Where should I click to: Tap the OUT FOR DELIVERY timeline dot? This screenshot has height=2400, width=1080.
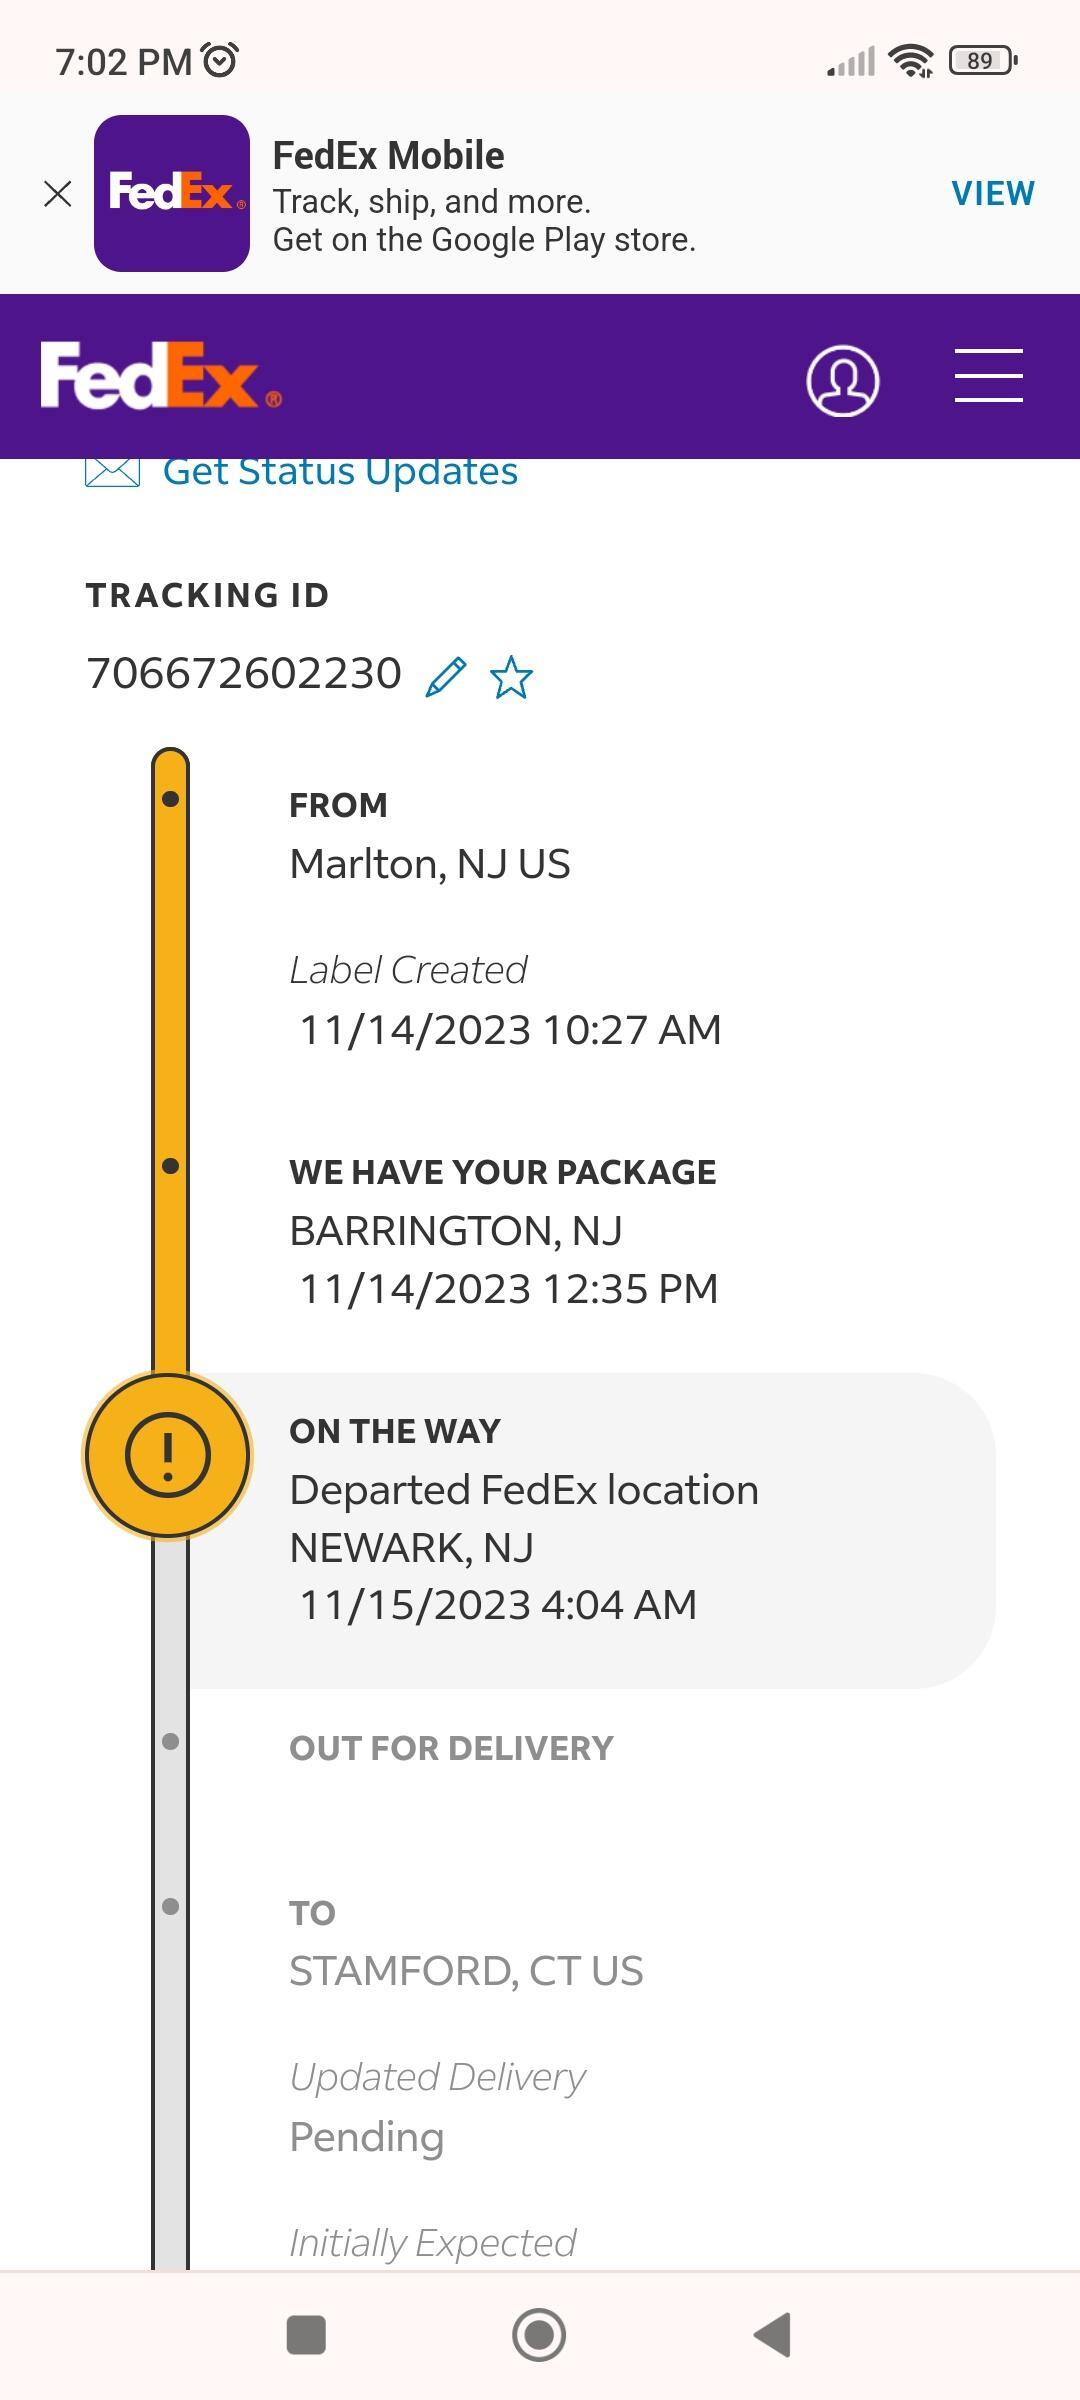[x=170, y=1742]
